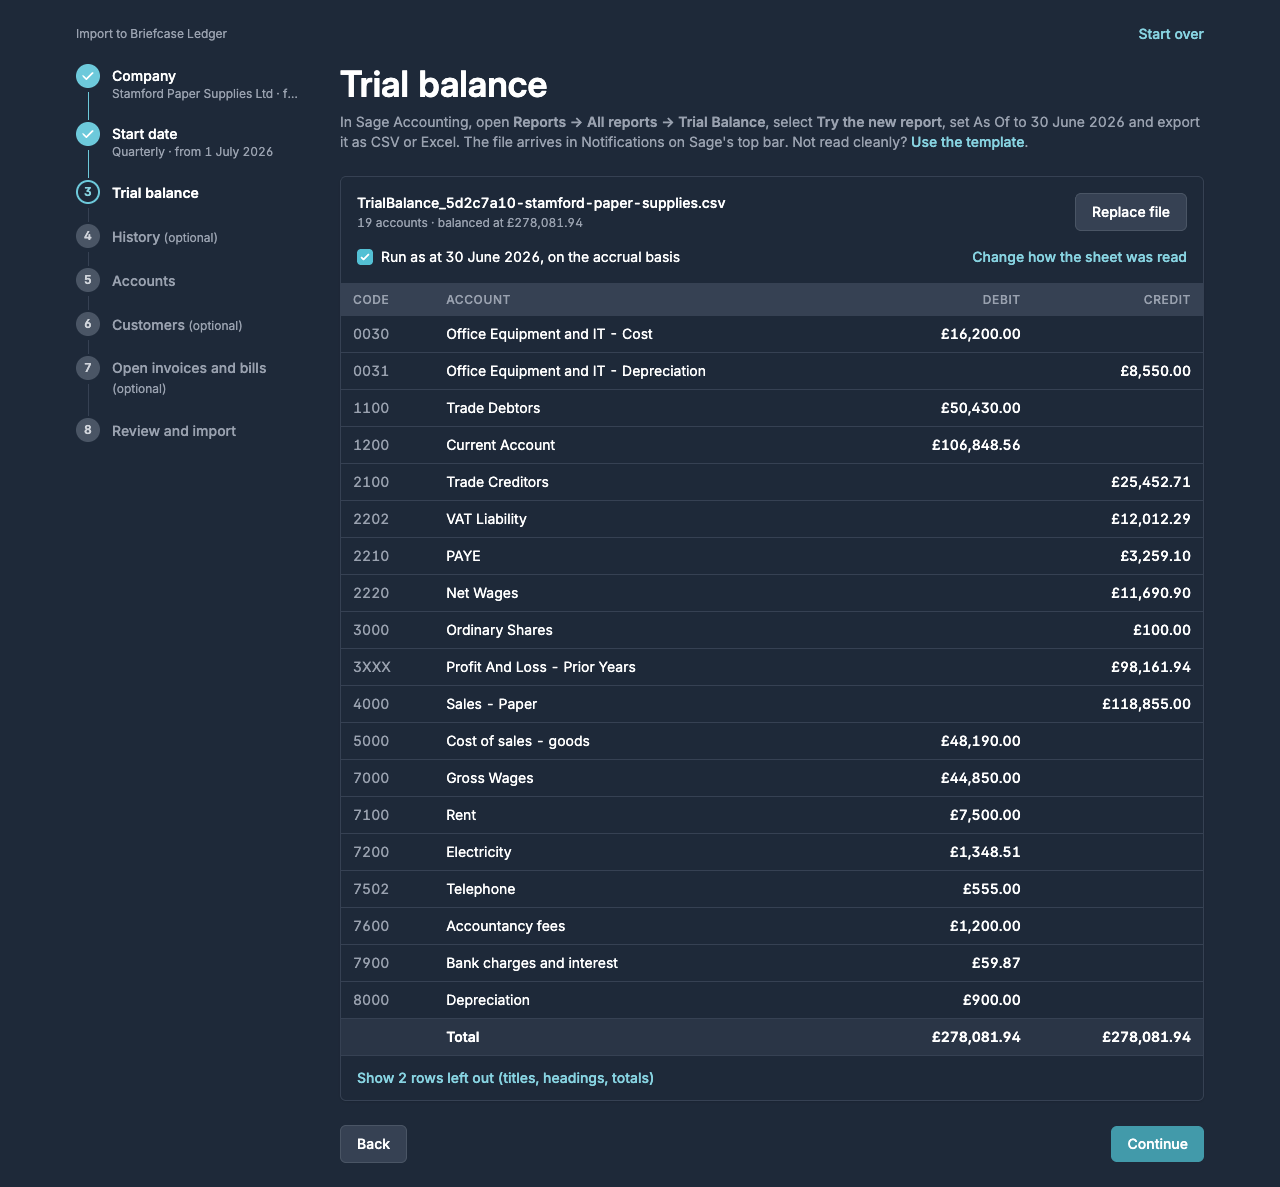
Task: Open the History (optional) step
Action: pos(165,237)
